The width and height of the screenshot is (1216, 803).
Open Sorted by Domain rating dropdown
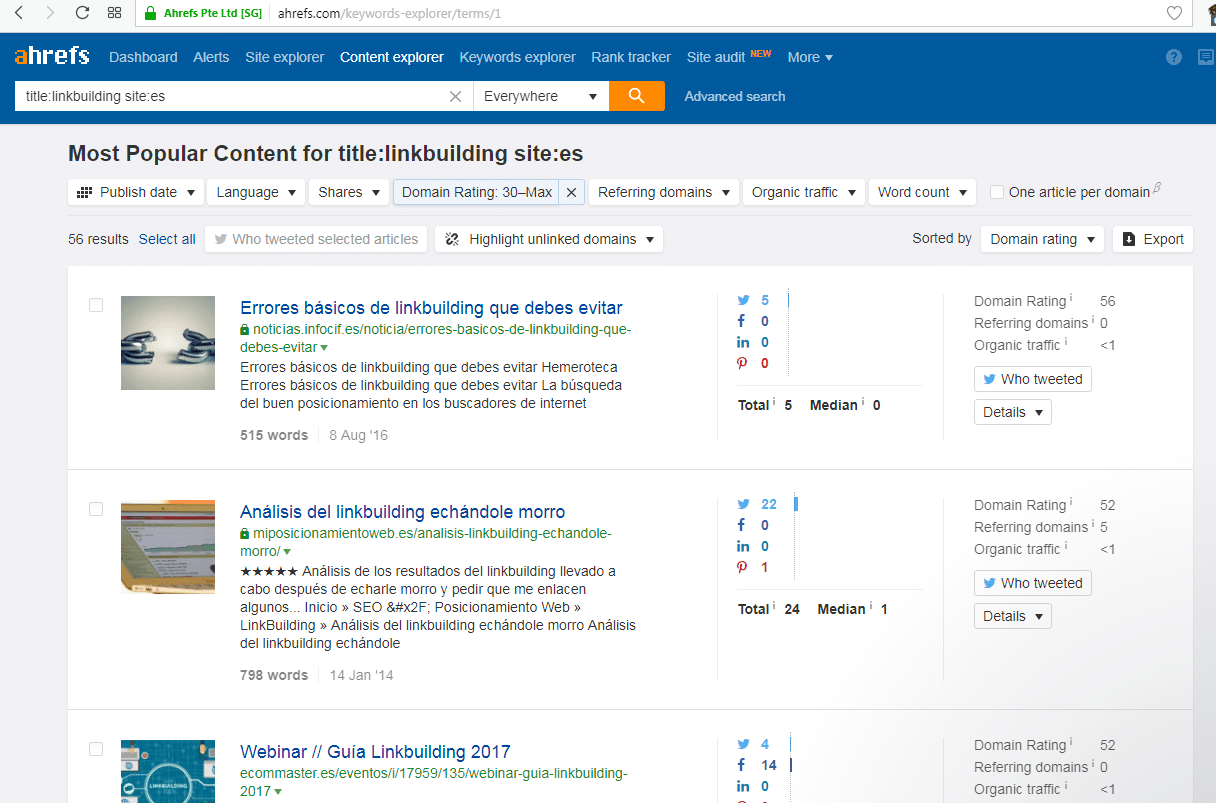1042,239
